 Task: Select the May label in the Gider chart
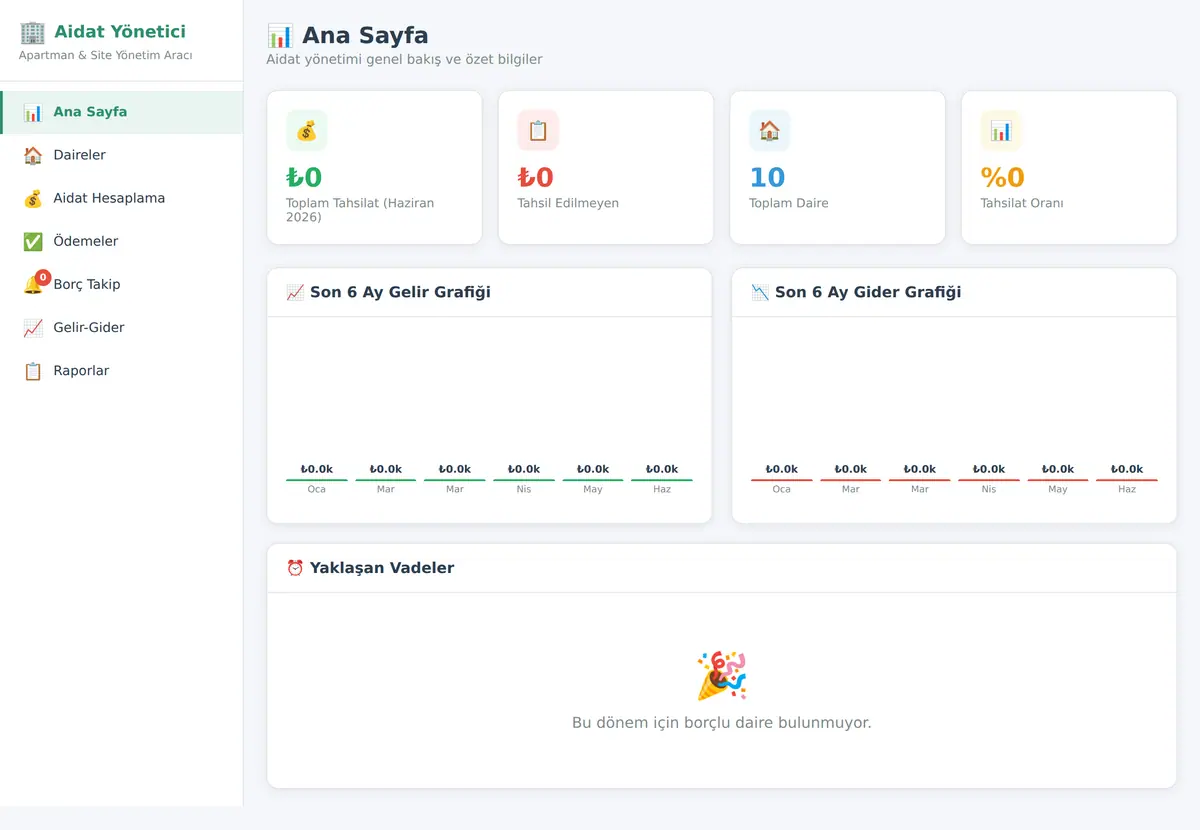pos(1058,489)
